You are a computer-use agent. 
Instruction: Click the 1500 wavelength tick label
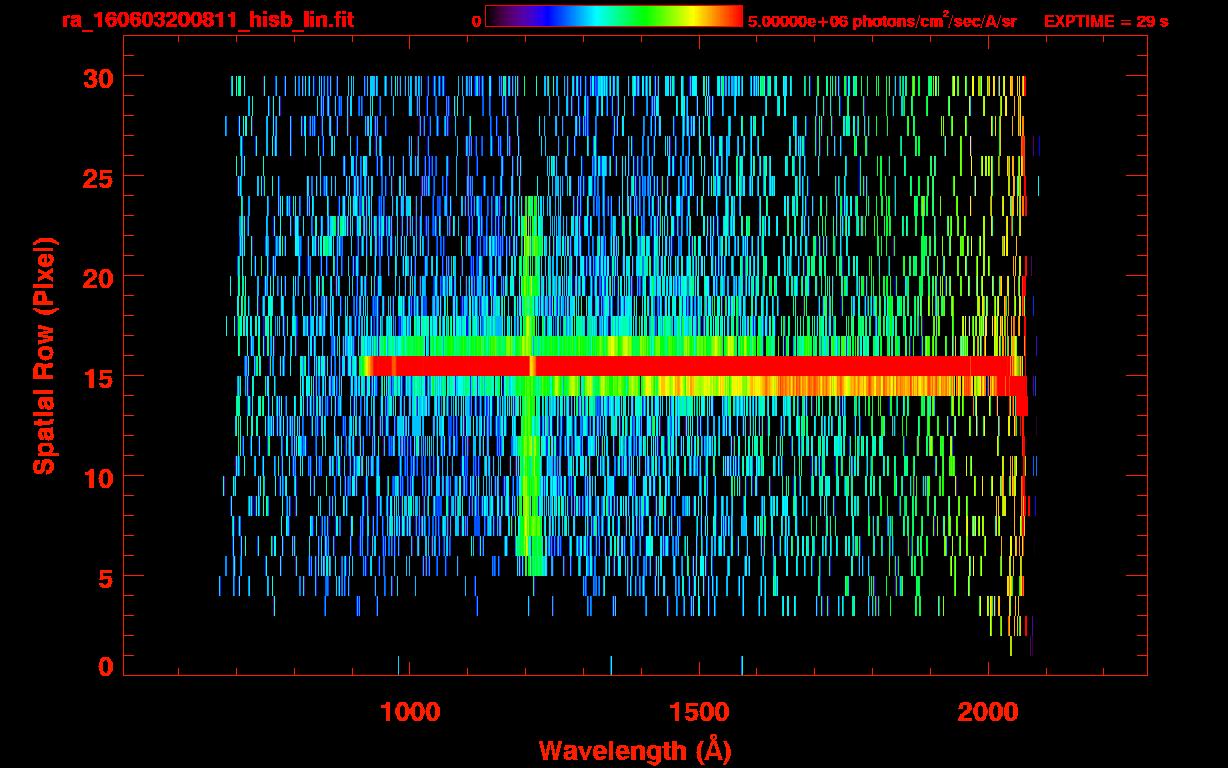coord(698,711)
